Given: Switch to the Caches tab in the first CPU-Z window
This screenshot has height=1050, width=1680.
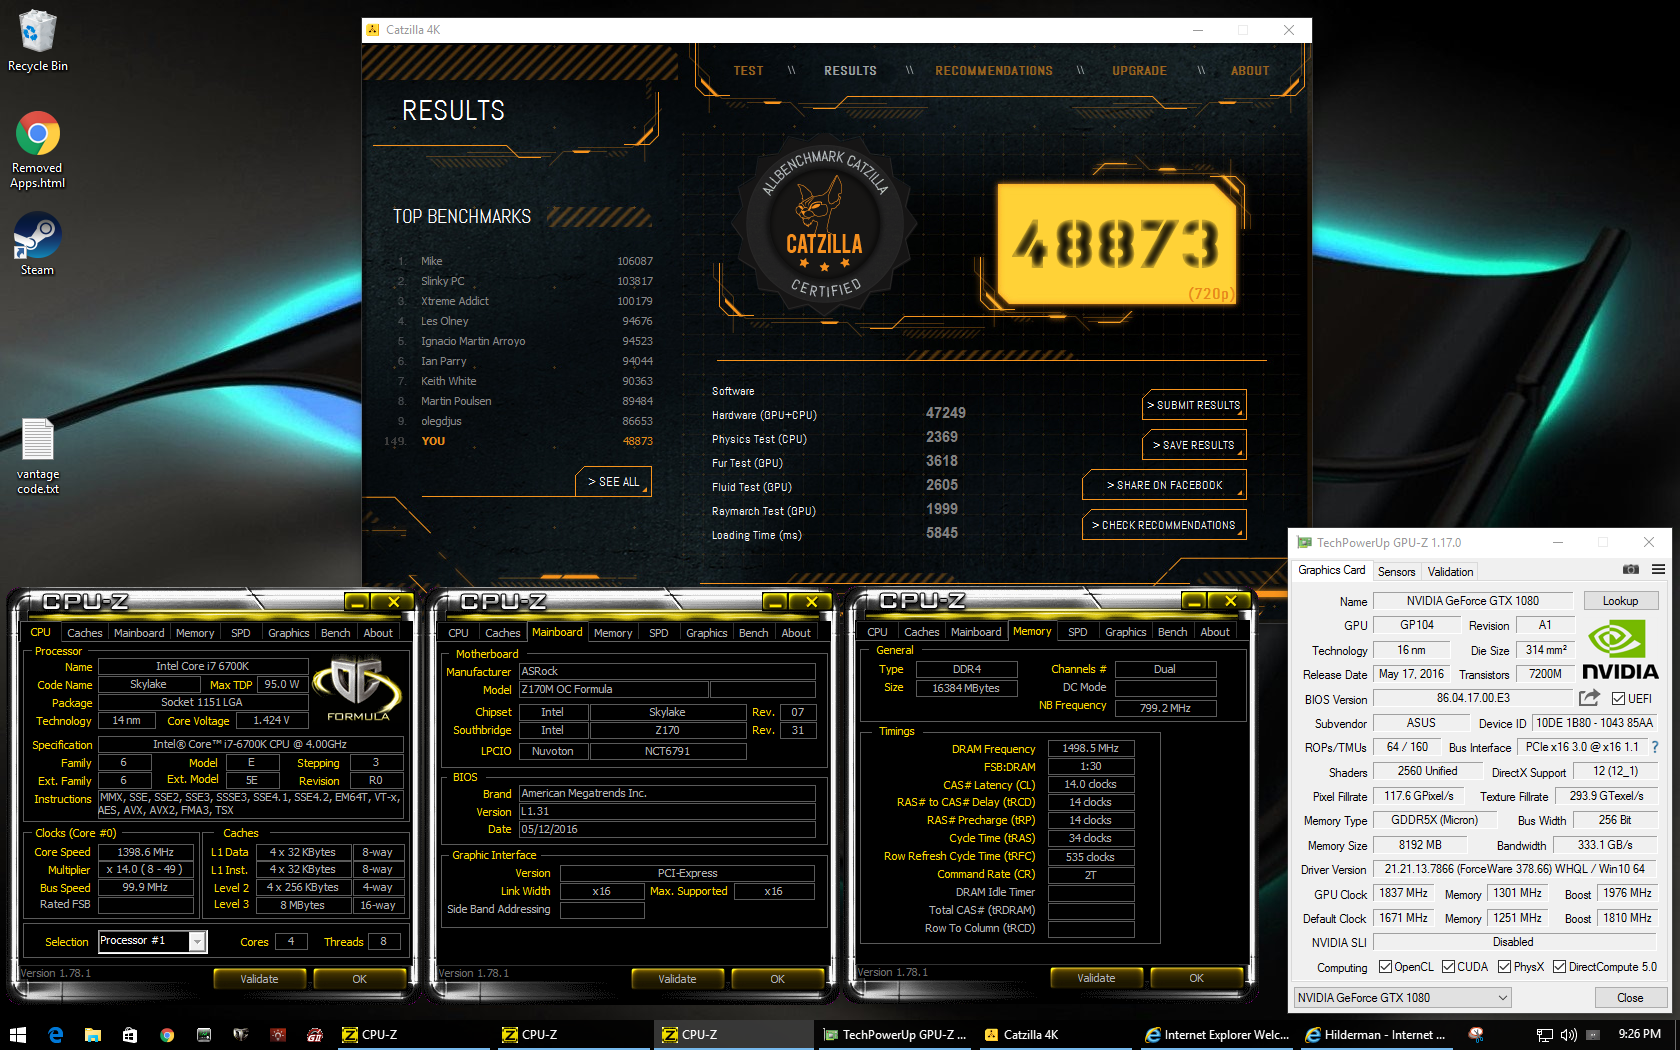Looking at the screenshot, I should pyautogui.click(x=85, y=633).
